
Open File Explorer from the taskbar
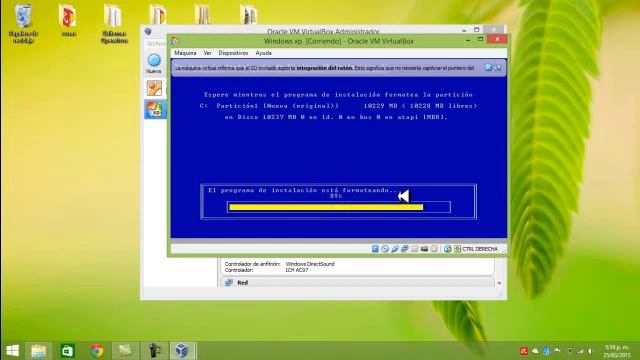coord(39,351)
